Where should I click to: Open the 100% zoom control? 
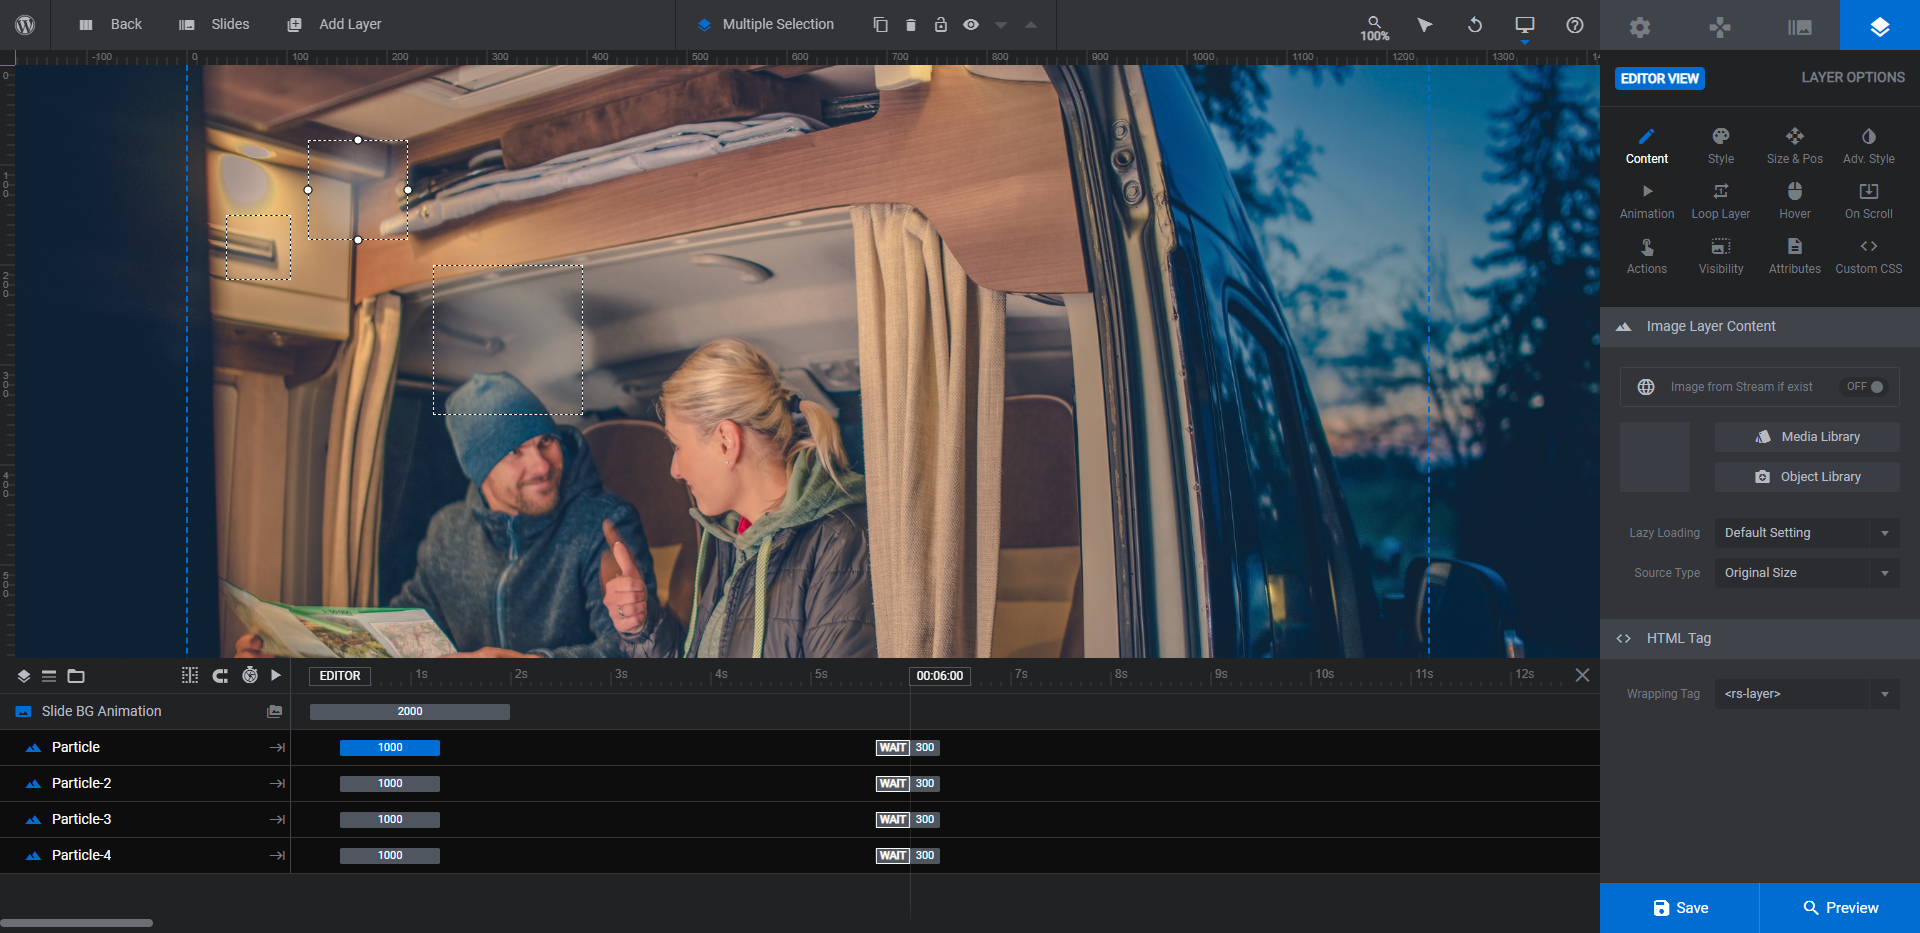(1375, 28)
